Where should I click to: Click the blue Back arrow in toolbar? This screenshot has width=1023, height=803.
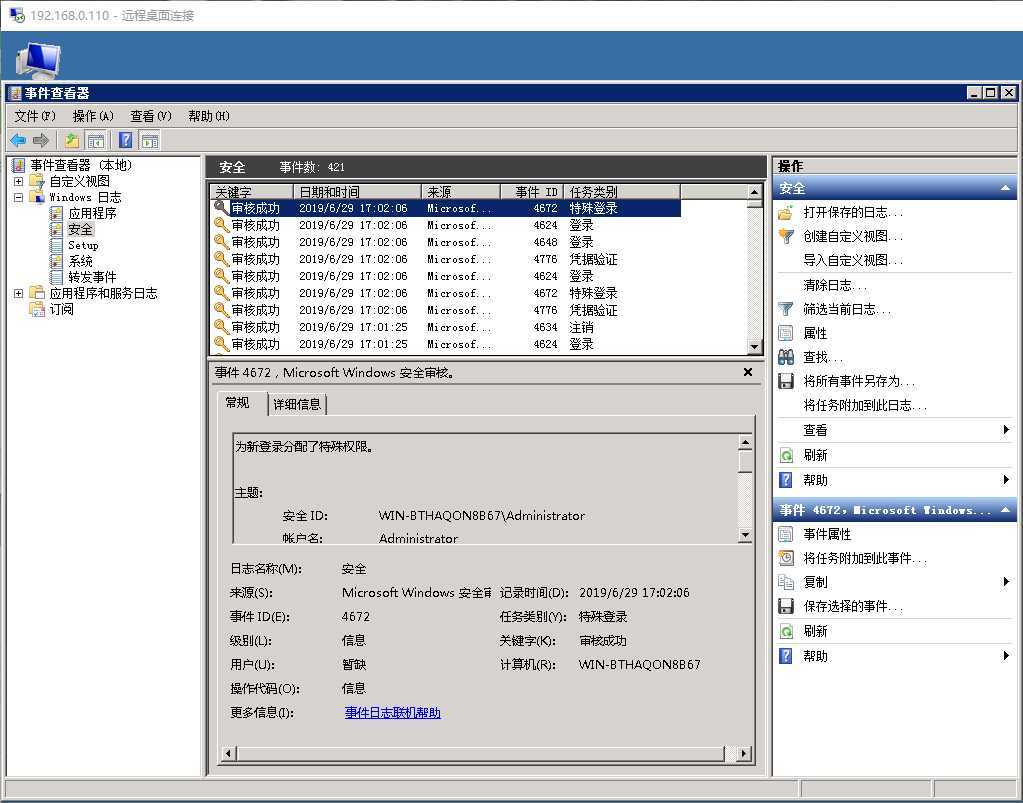[18, 140]
